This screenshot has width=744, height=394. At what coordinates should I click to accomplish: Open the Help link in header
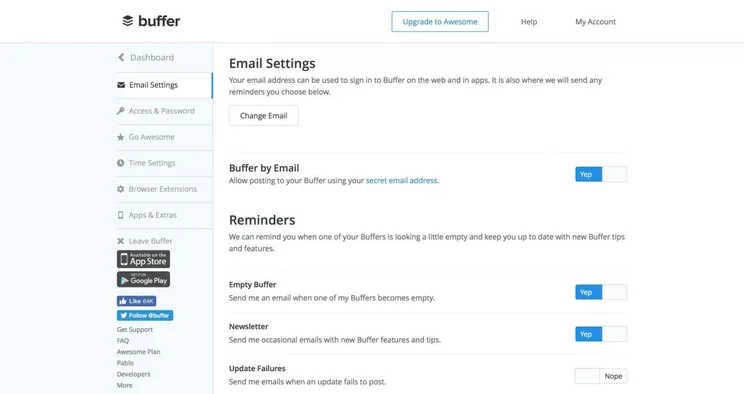click(529, 22)
